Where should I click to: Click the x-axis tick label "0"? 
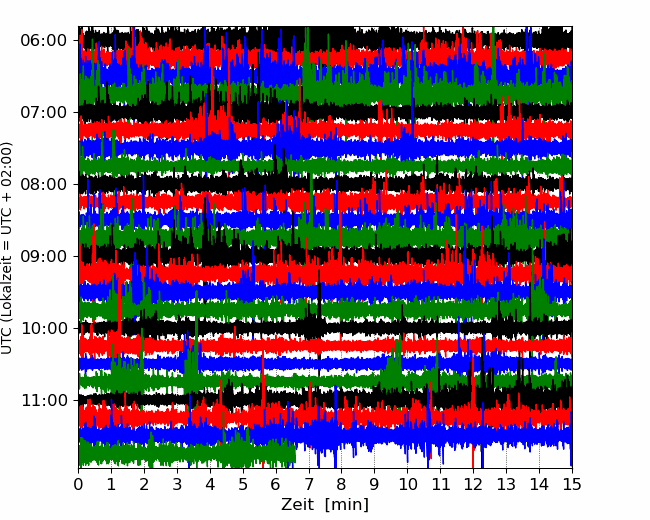(x=78, y=484)
